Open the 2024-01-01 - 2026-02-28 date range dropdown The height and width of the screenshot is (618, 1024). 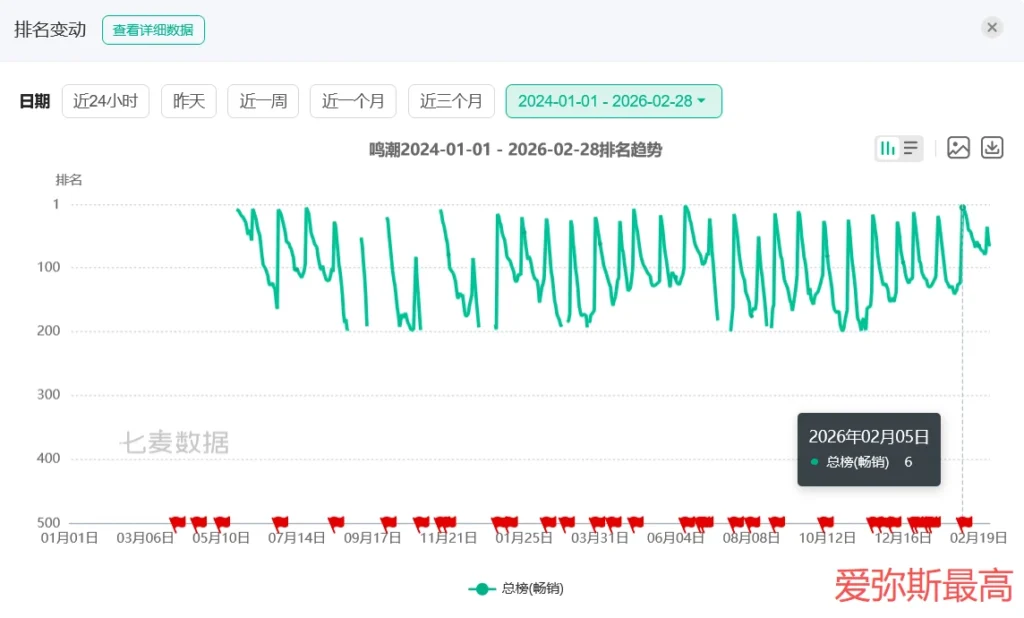point(613,101)
